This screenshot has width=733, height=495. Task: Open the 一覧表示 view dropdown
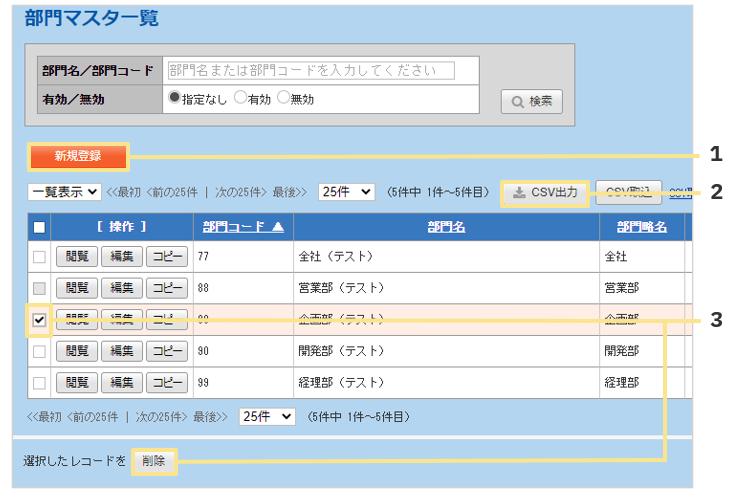[x=64, y=192]
